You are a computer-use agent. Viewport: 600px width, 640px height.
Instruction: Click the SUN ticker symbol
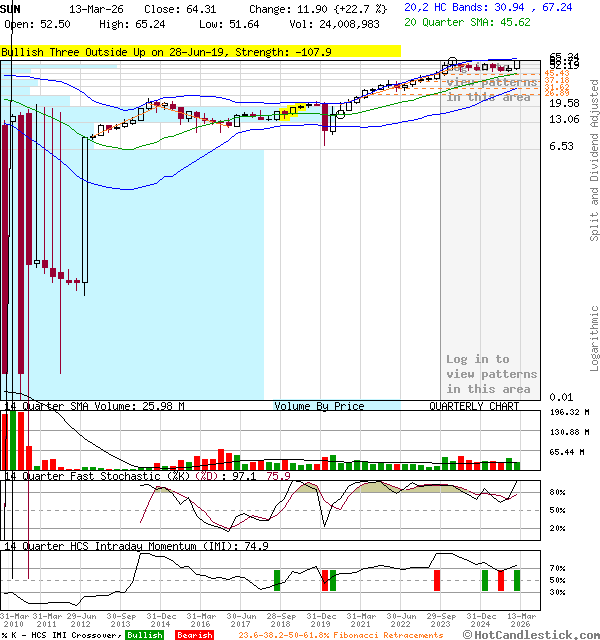[12, 8]
